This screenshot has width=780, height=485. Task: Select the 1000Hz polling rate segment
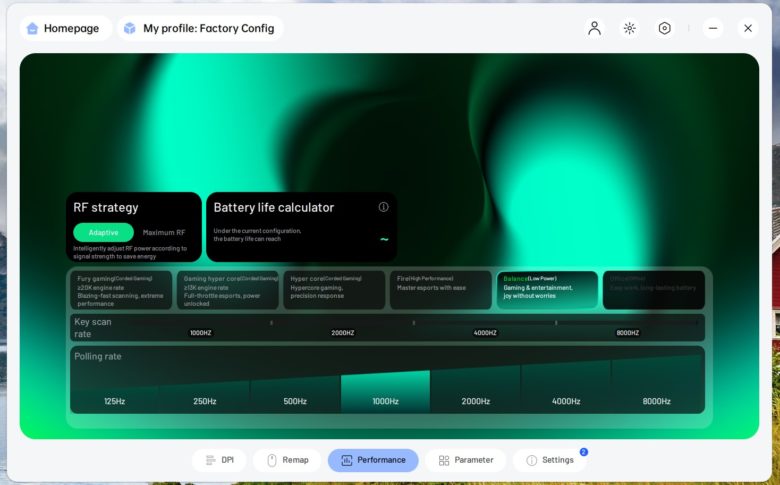(386, 391)
